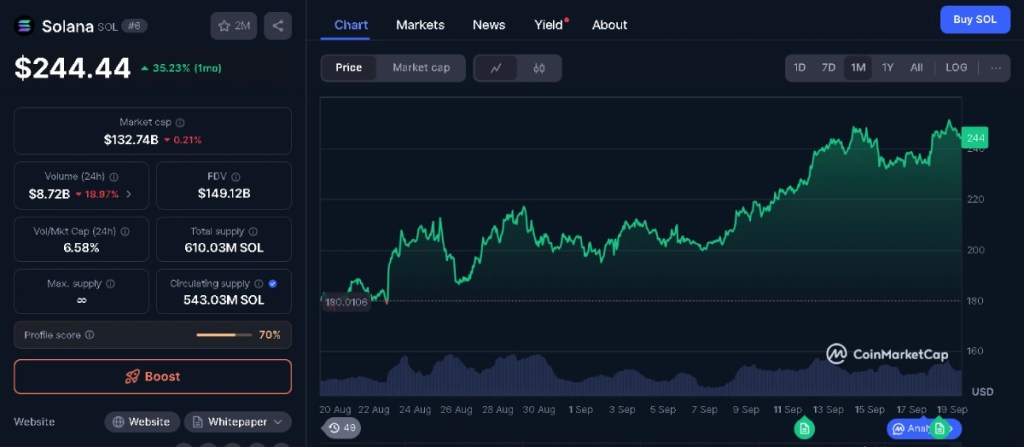Screen dimensions: 1024x447
Task: Click the share icon next to Solana
Action: tap(278, 26)
